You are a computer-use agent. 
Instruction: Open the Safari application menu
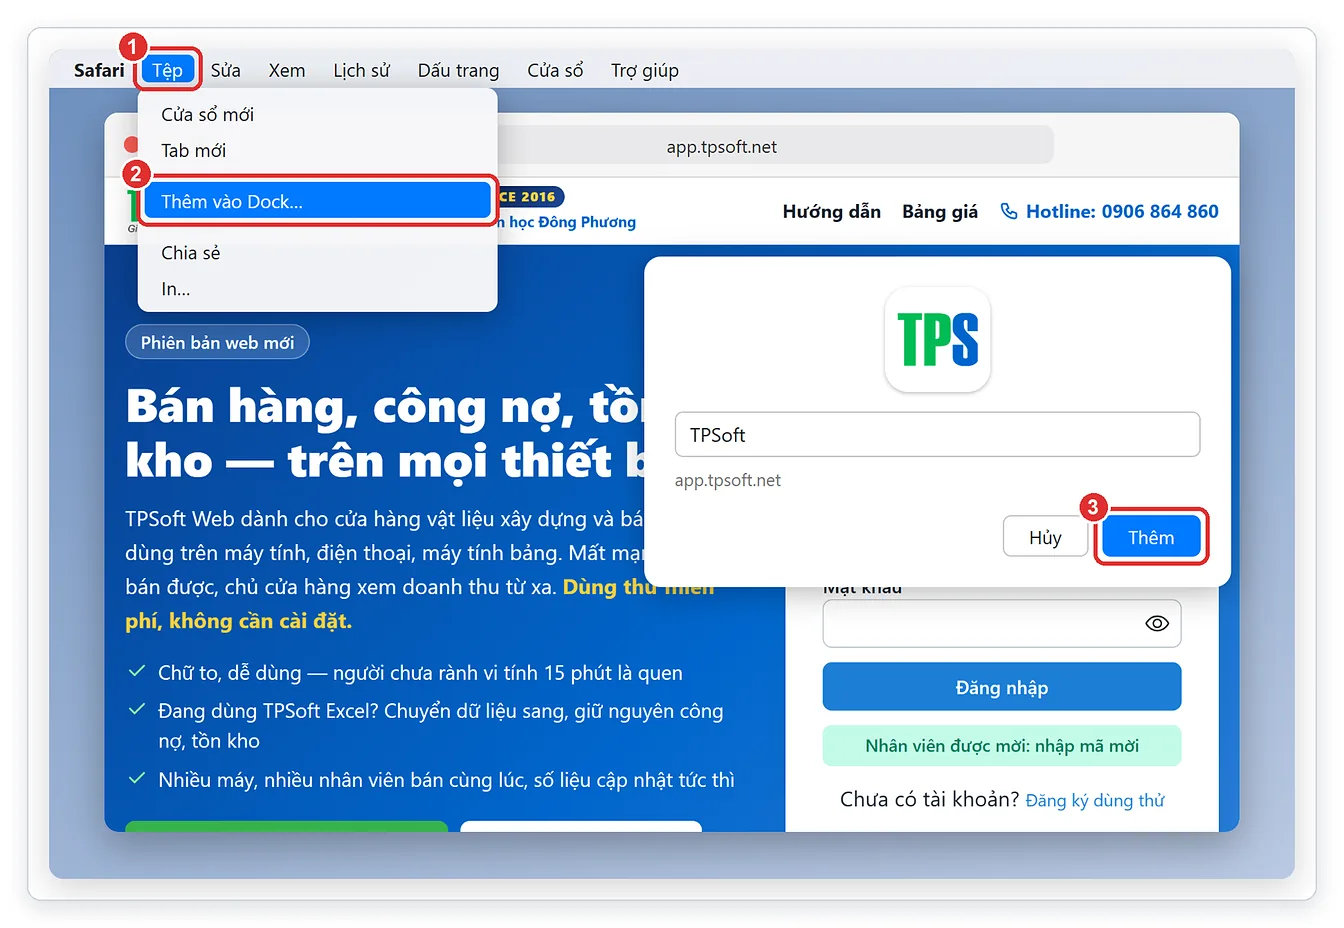coord(99,70)
